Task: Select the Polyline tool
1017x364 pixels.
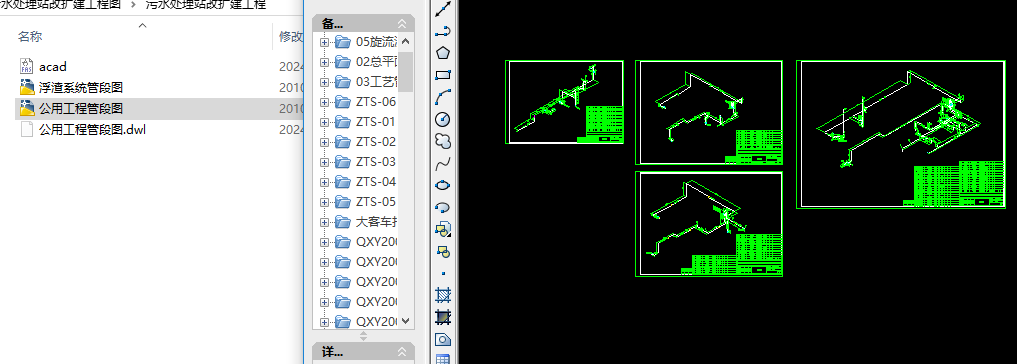Action: pyautogui.click(x=443, y=30)
